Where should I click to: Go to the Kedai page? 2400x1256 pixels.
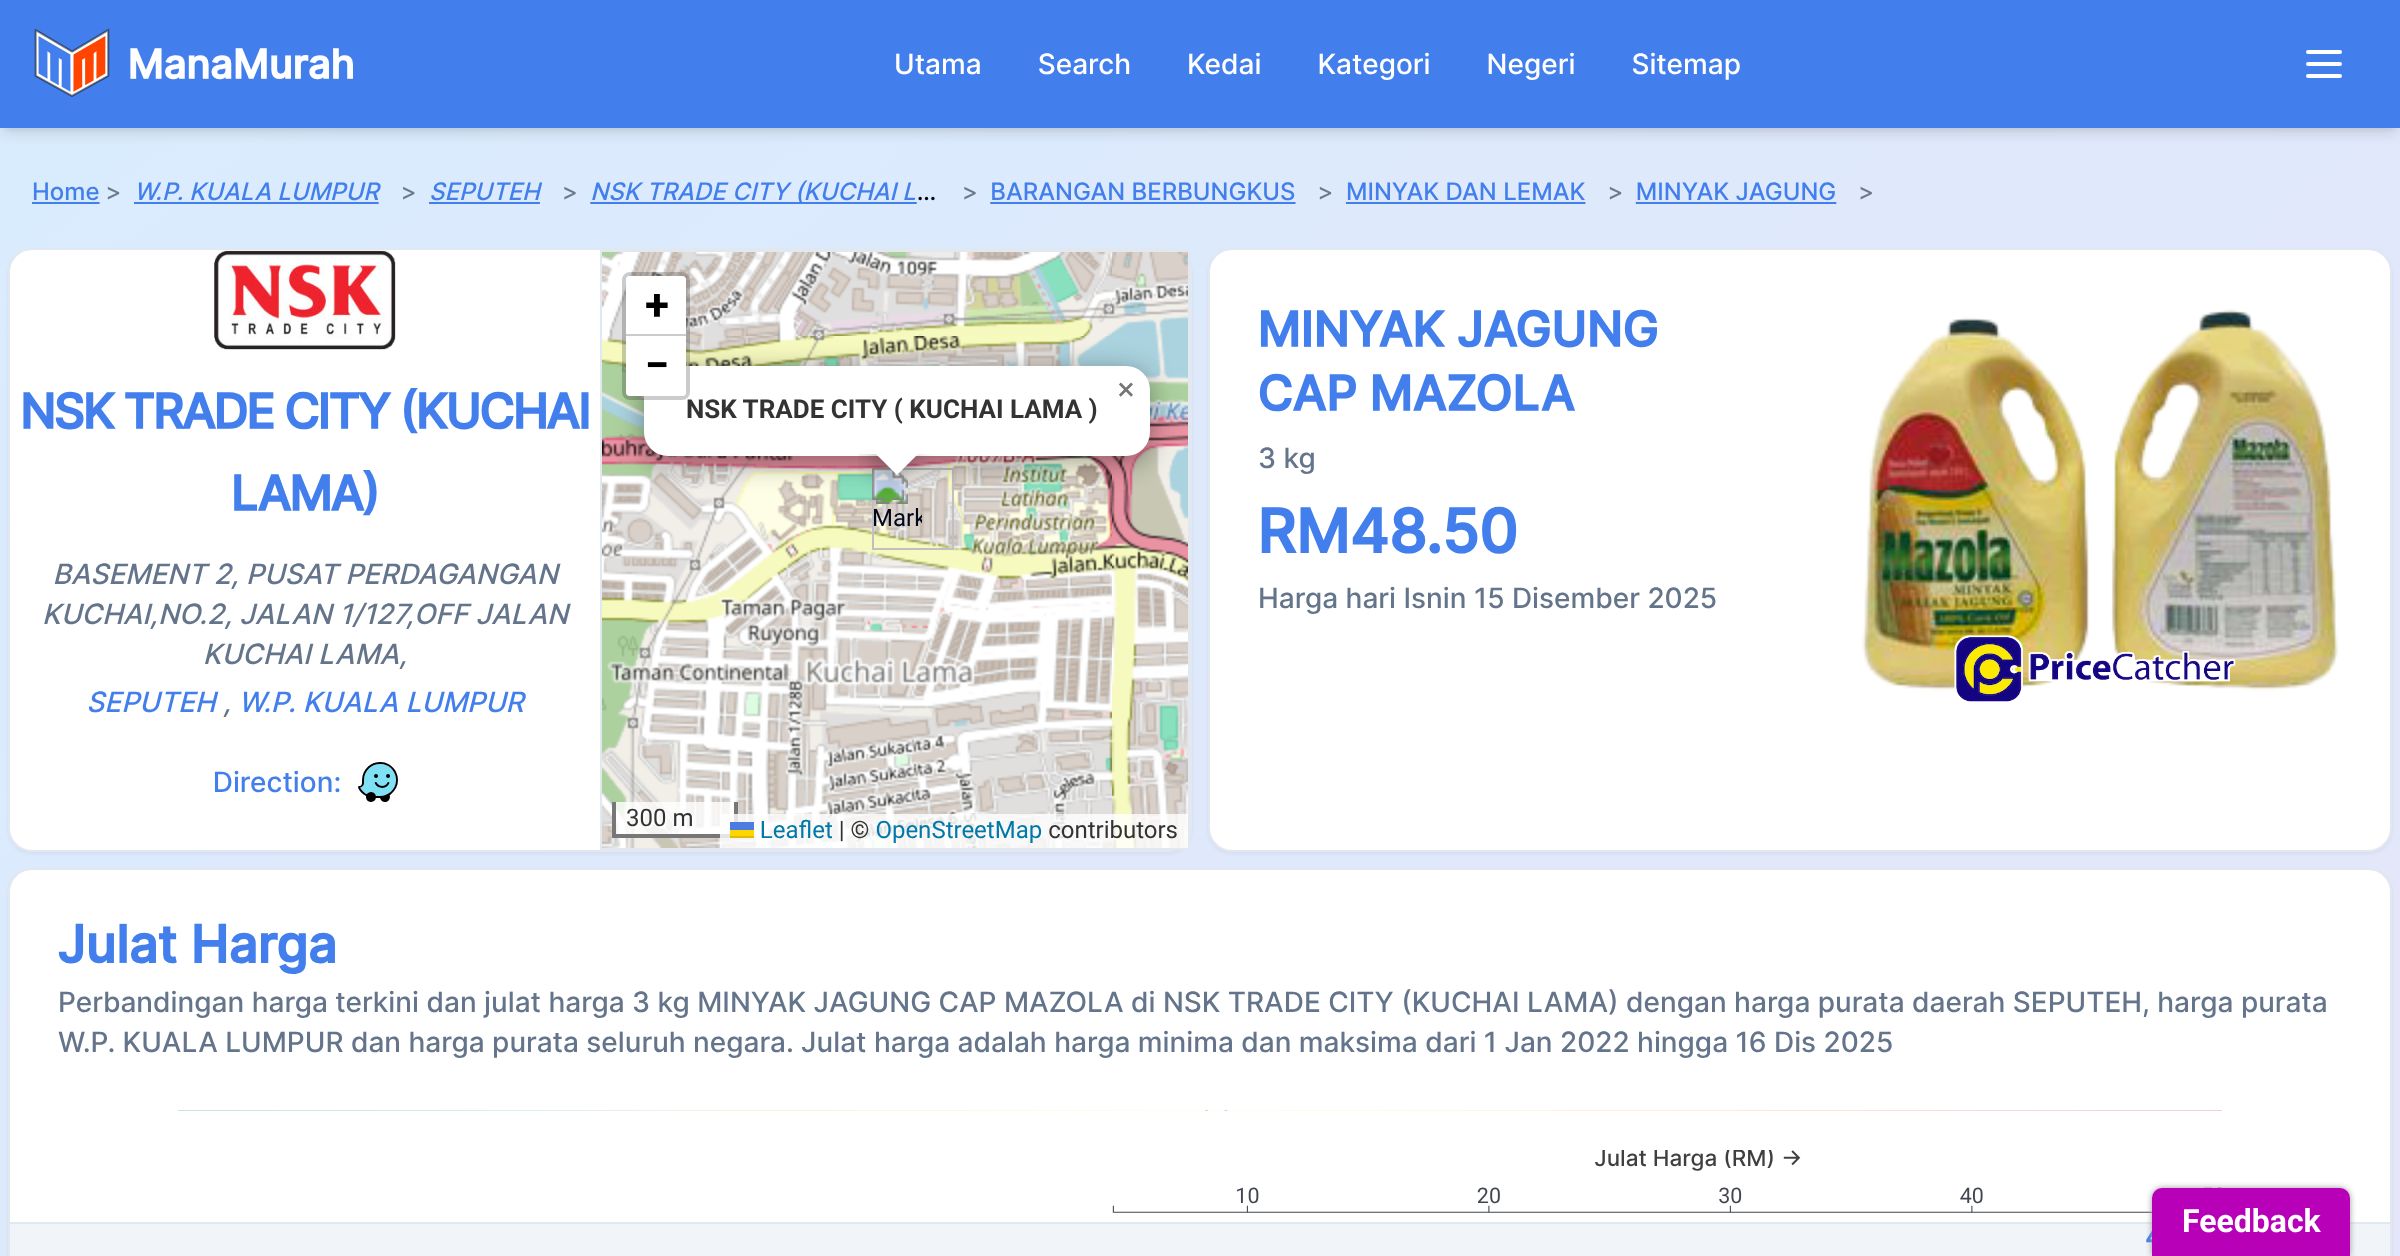click(1223, 64)
